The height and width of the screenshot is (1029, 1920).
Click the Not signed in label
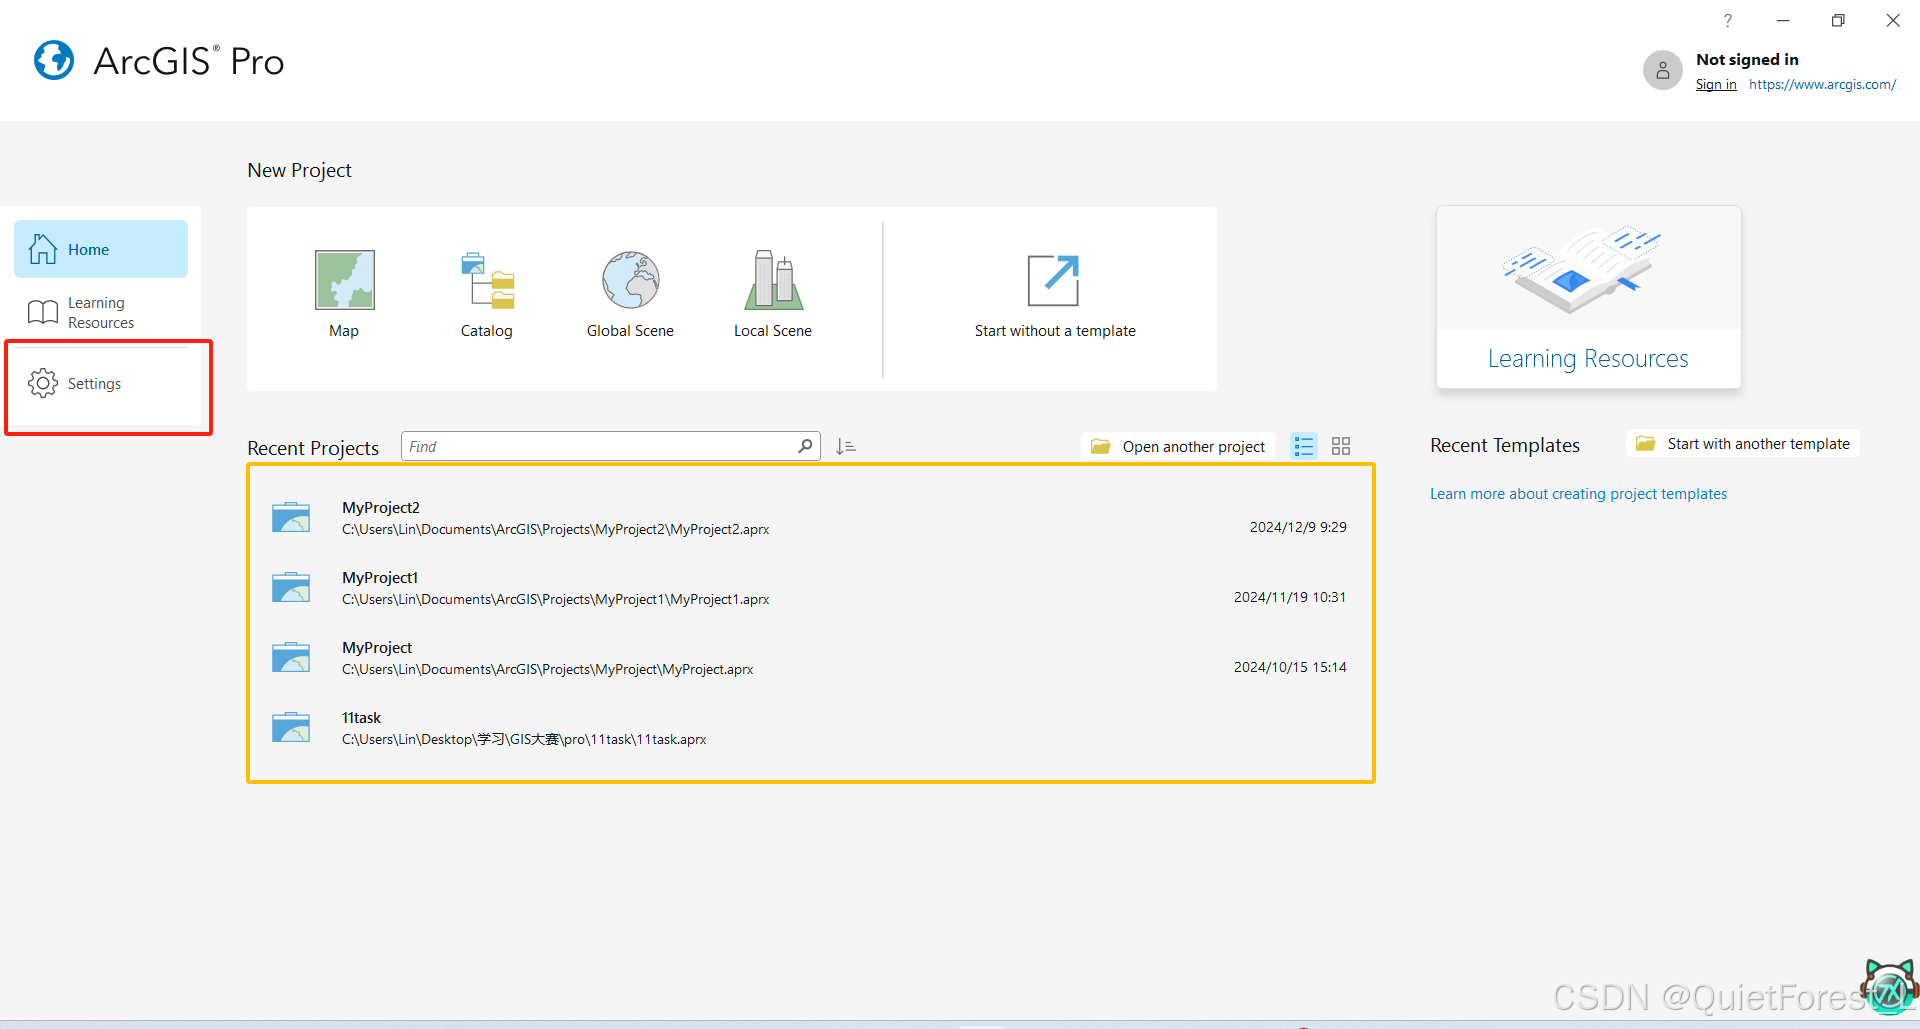click(x=1747, y=60)
